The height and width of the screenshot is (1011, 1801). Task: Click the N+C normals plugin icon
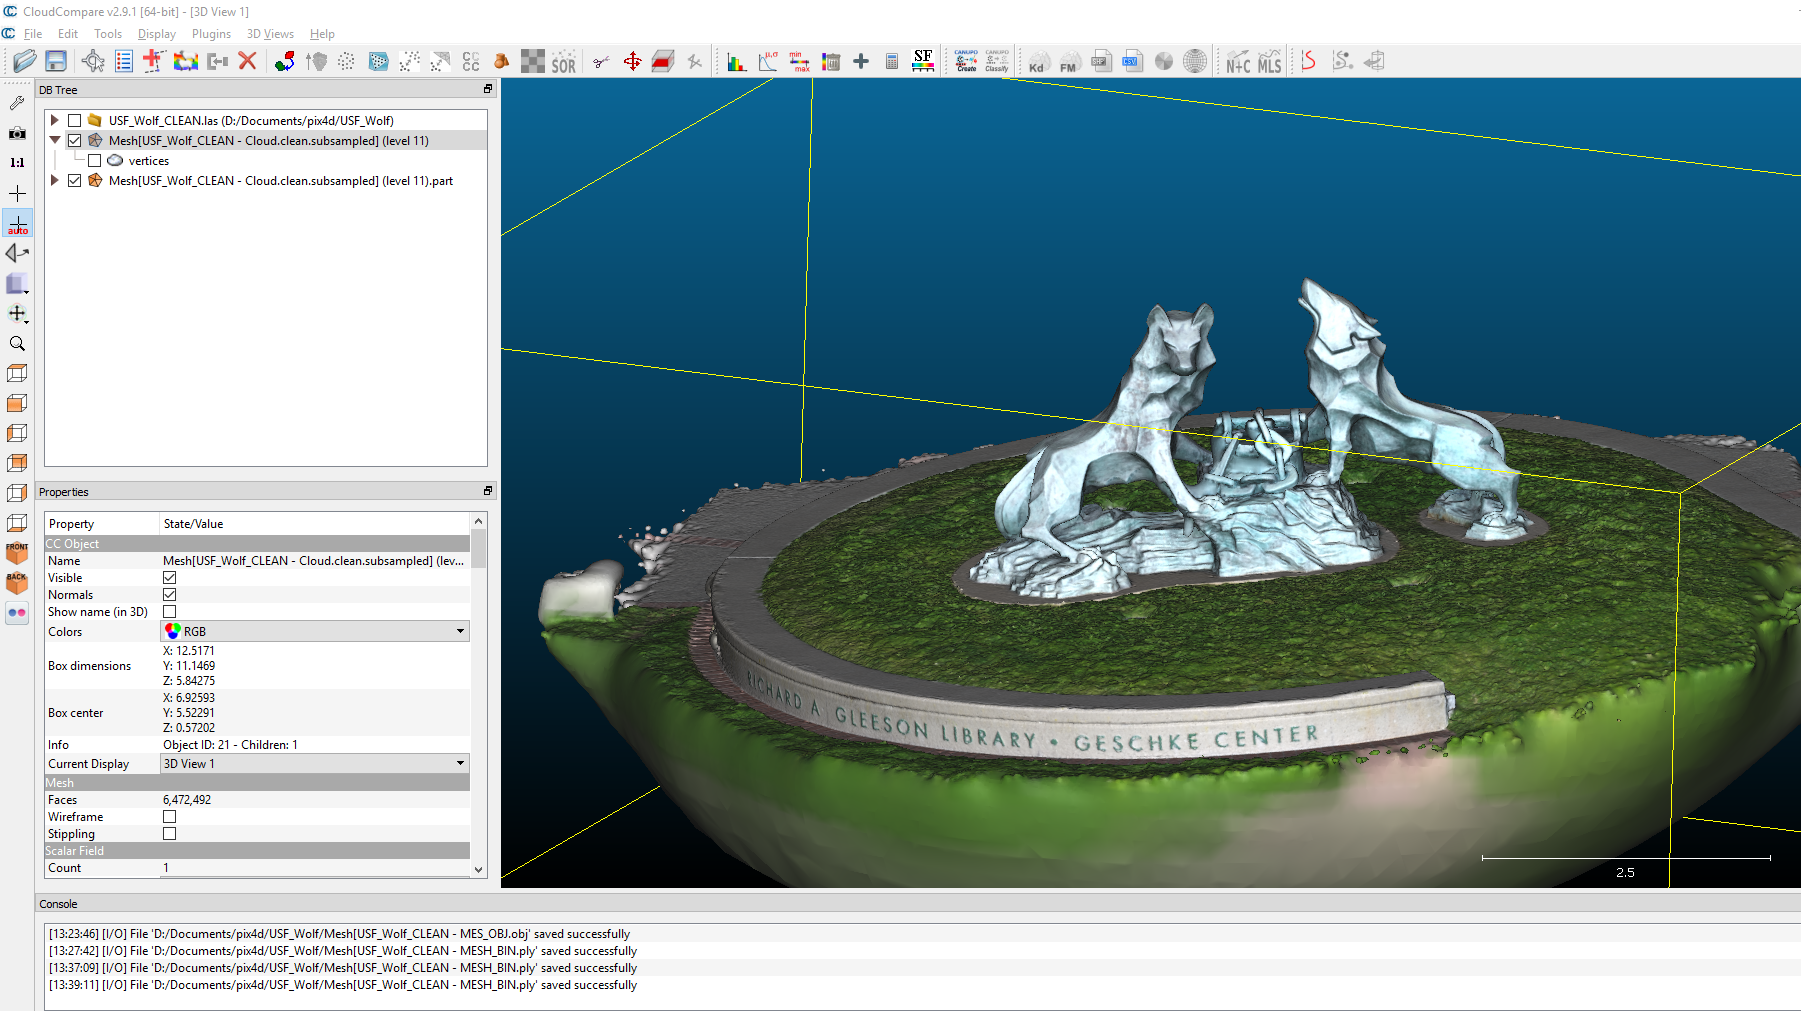click(1238, 61)
